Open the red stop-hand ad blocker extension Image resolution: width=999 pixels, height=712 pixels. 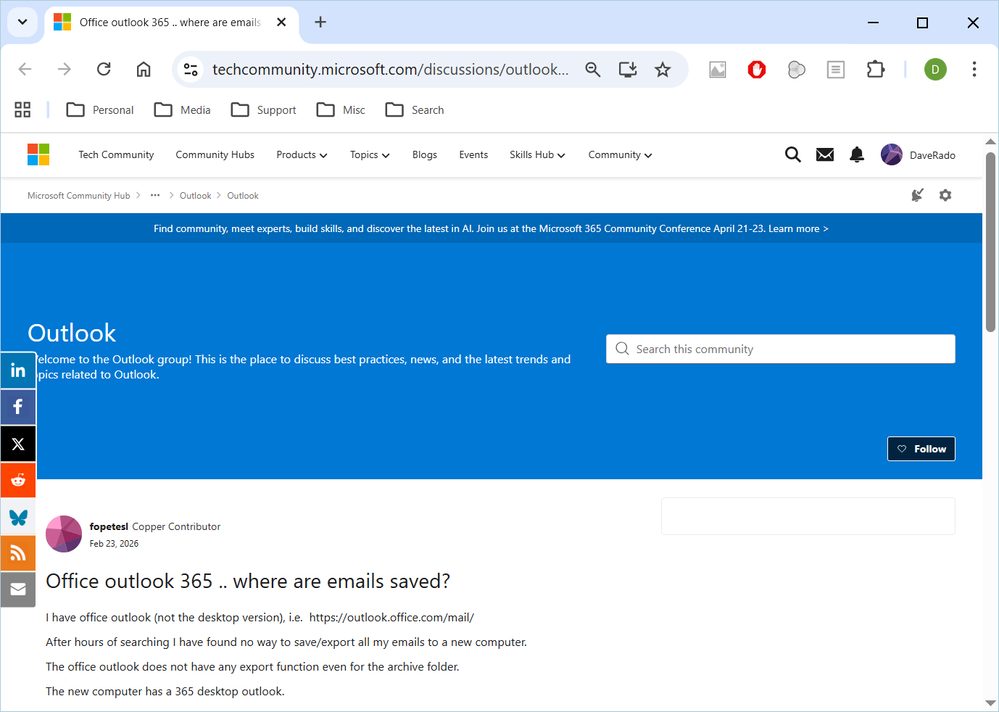click(x=757, y=69)
